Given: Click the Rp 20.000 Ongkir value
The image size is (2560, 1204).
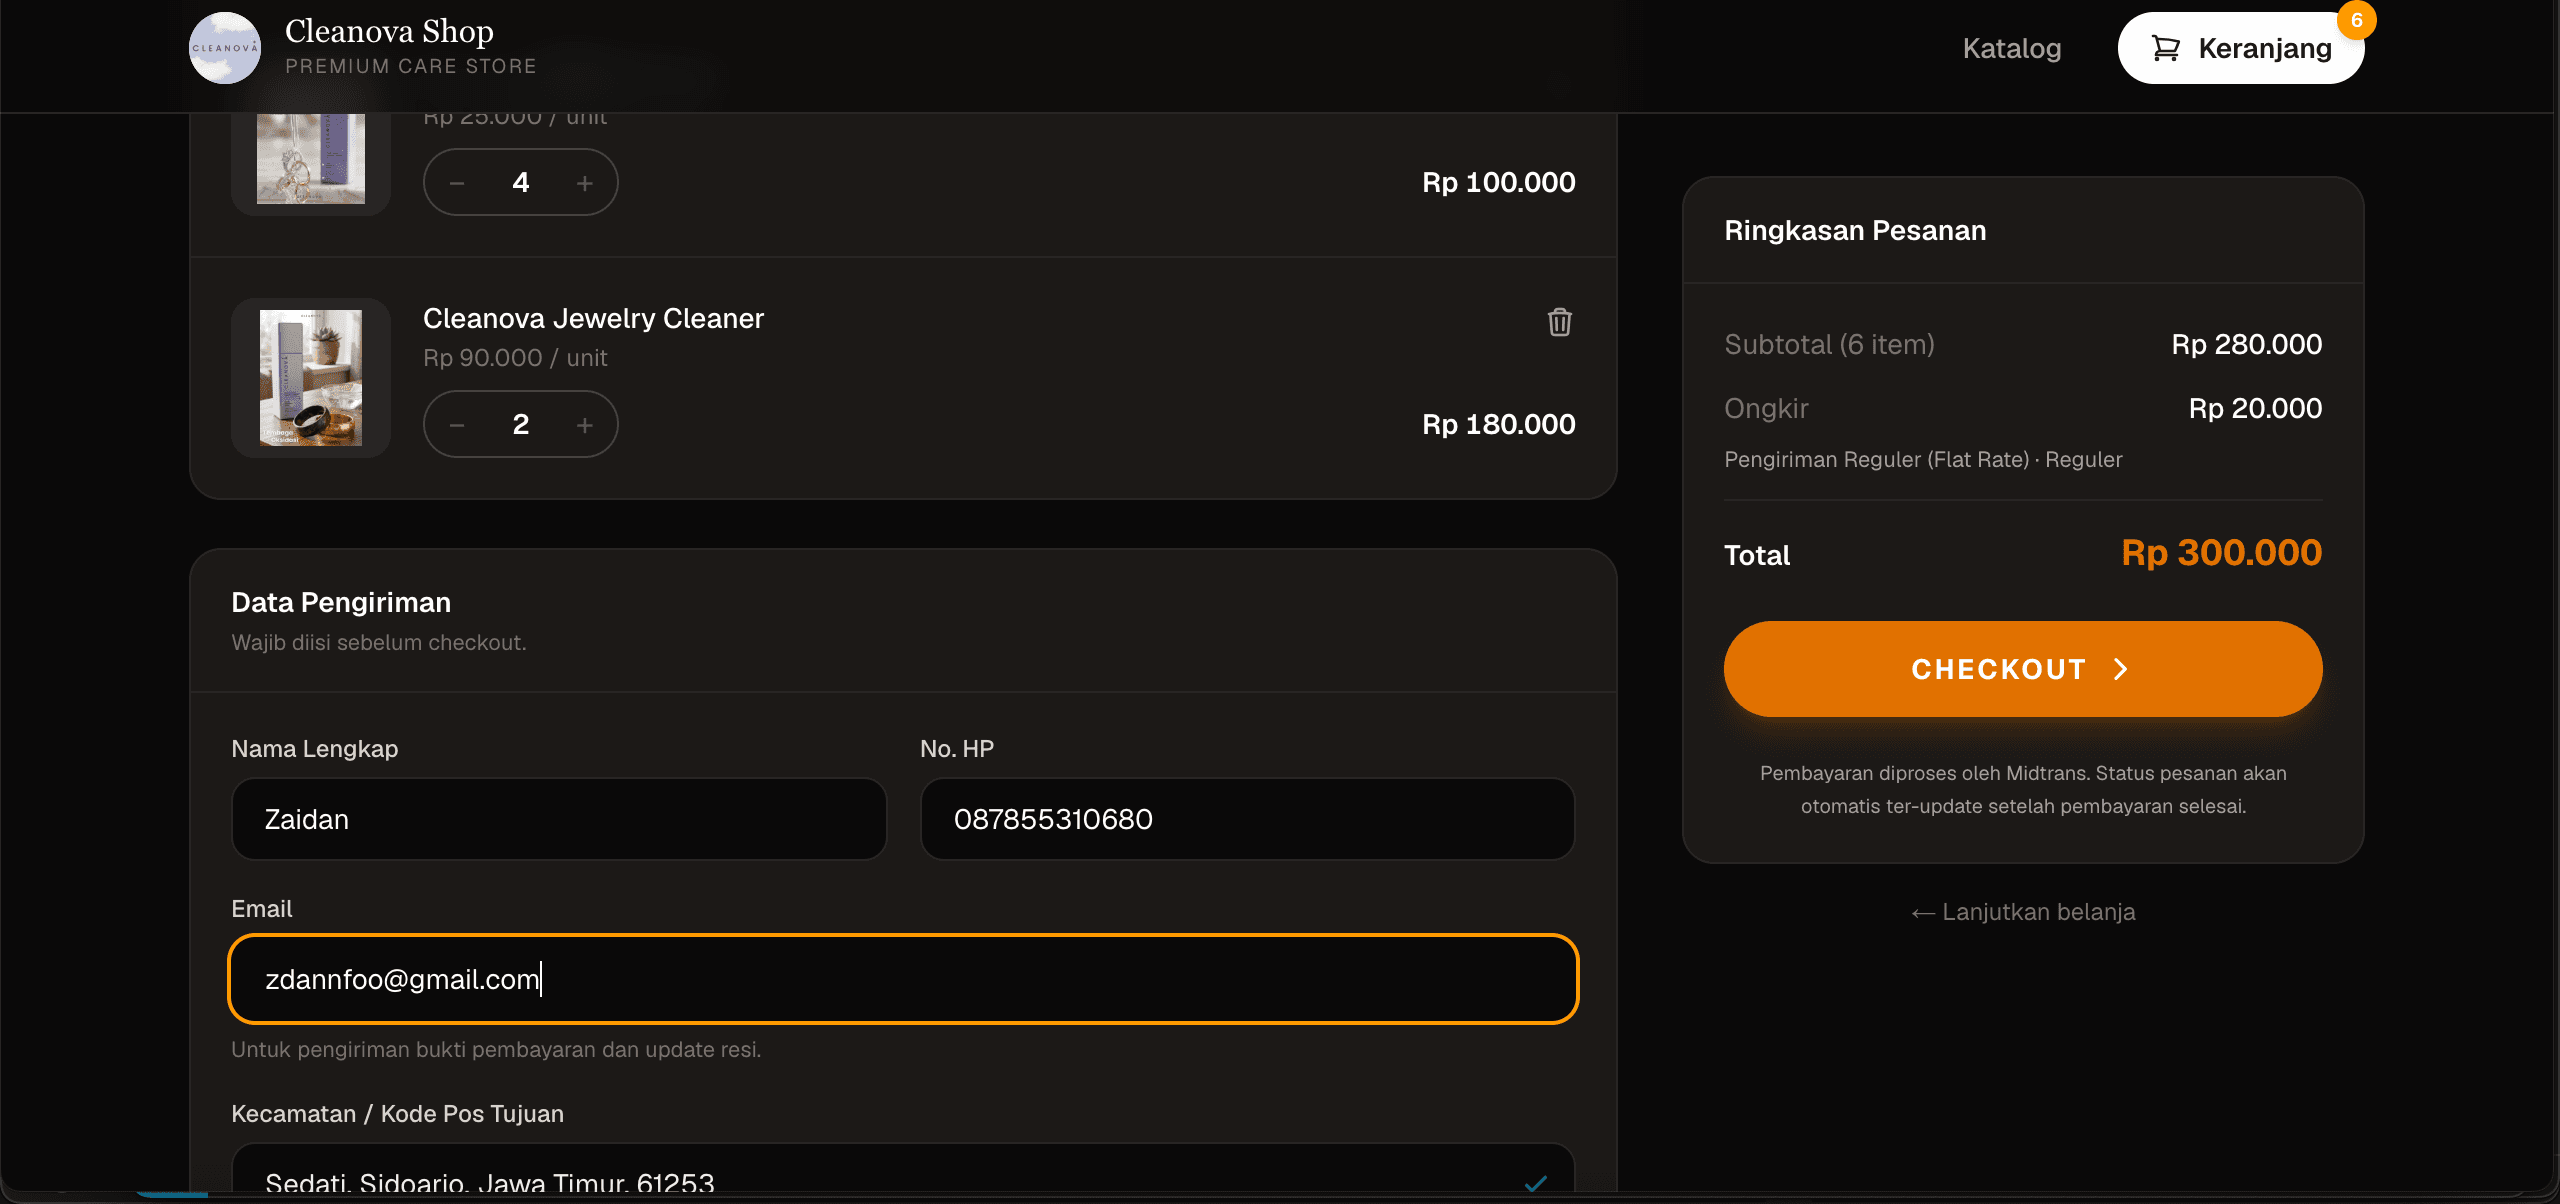Looking at the screenshot, I should pyautogui.click(x=2255, y=408).
